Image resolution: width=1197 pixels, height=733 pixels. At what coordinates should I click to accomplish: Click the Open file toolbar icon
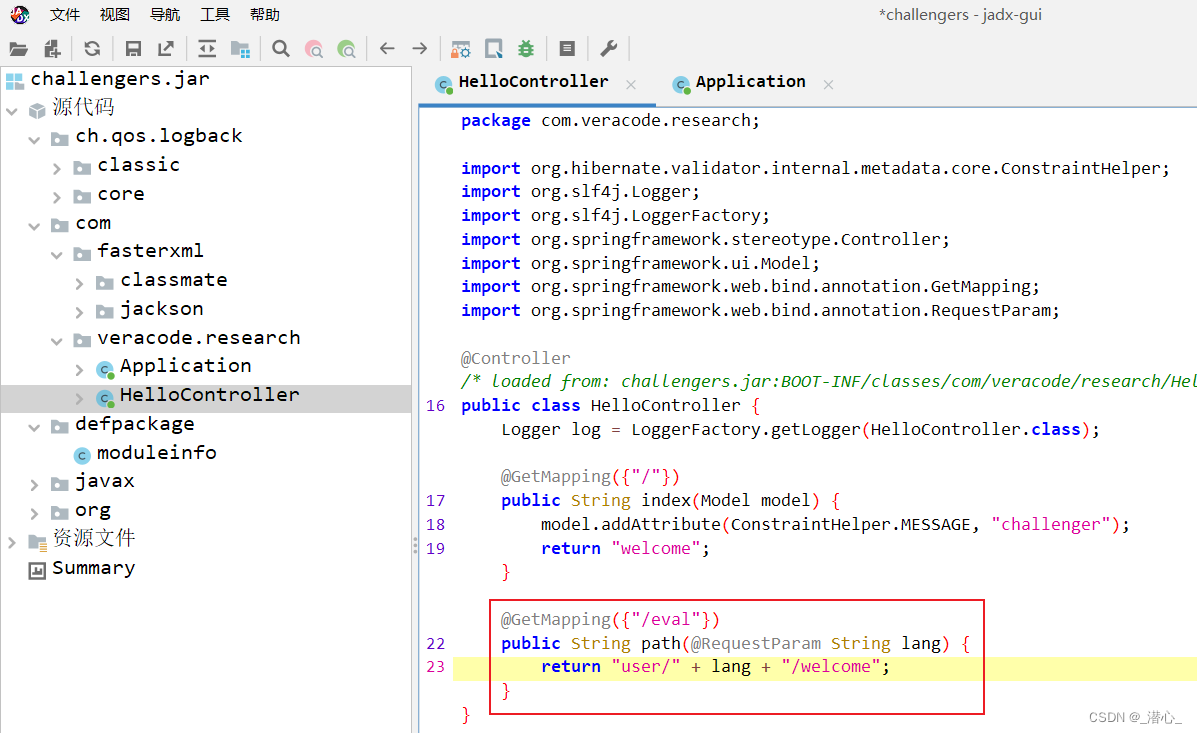pos(18,49)
